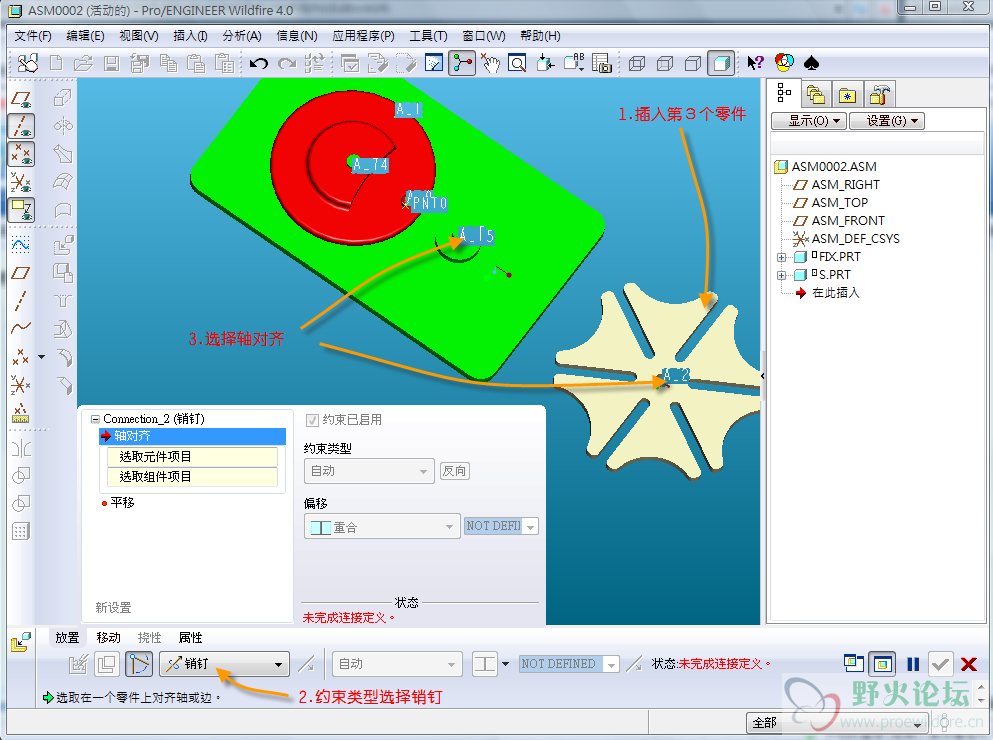
Task: Click the datum curve sketch icon
Action: (x=21, y=245)
